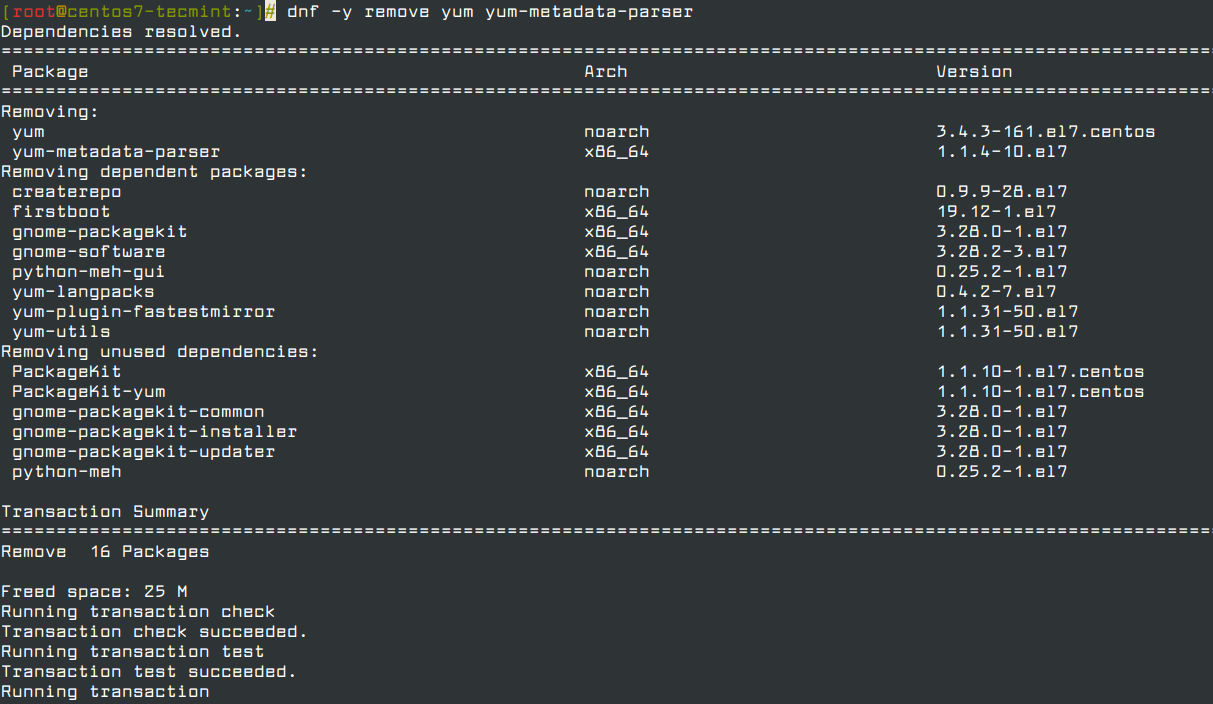This screenshot has width=1213, height=704.
Task: Click the 'Transaction test succeeded.' line
Action: (149, 672)
